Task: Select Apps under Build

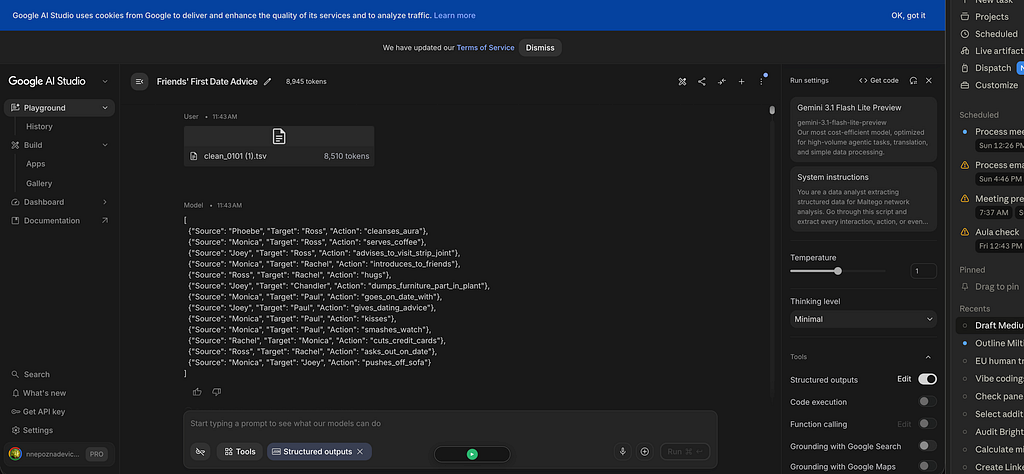Action: [x=36, y=164]
